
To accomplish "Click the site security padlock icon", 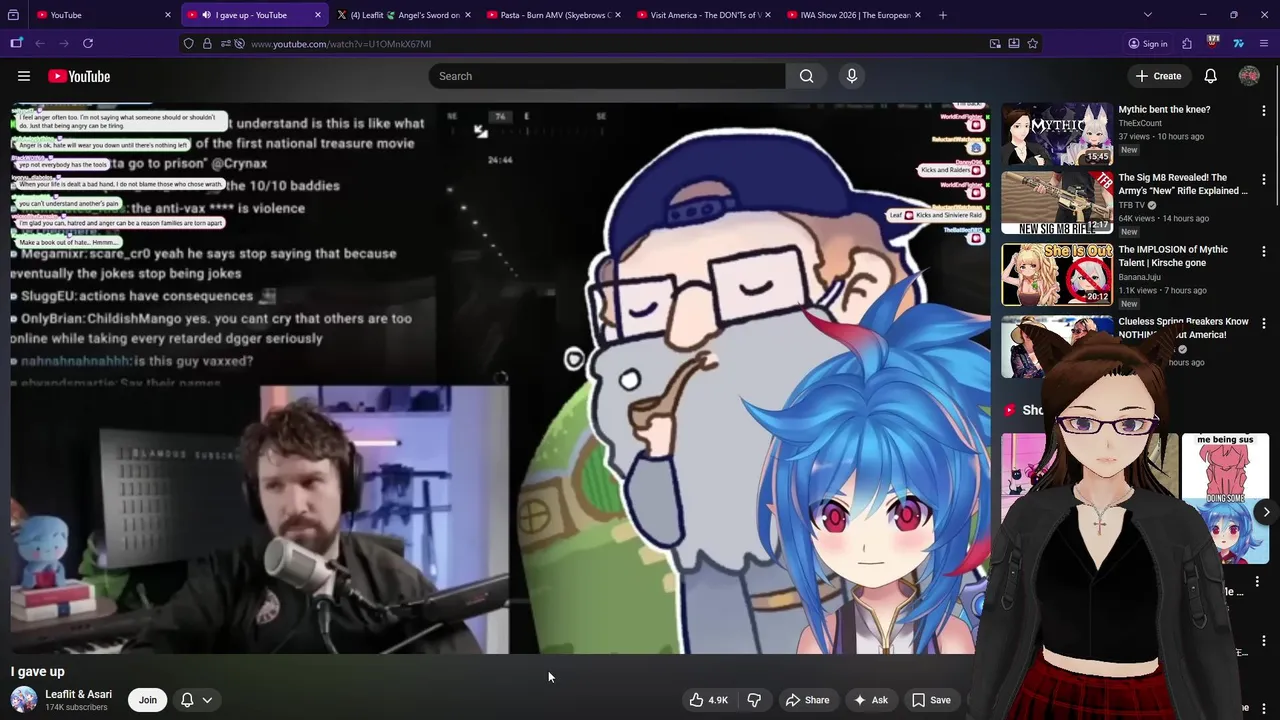I will 207,44.
